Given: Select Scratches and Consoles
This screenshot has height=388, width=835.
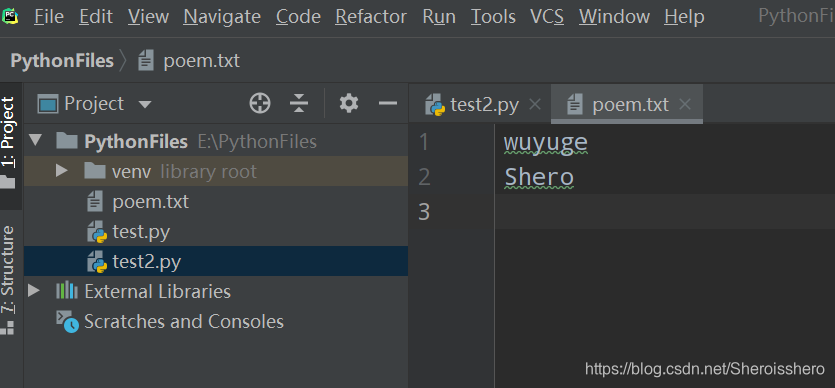Looking at the screenshot, I should click(216, 321).
